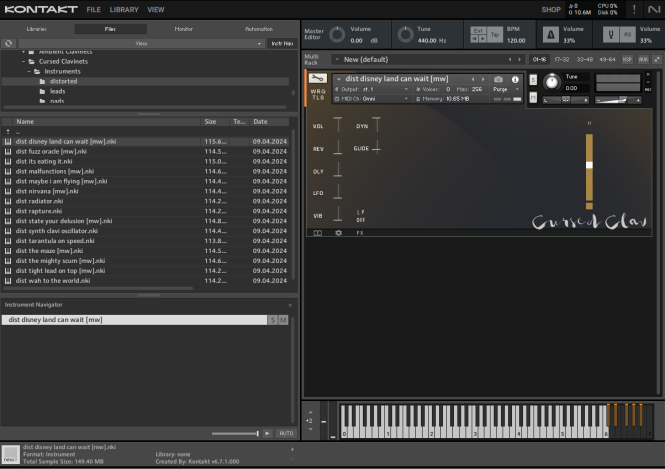Image resolution: width=665 pixels, height=469 pixels.
Task: Collapse the Cursed Clavinets folder
Action: point(23,61)
